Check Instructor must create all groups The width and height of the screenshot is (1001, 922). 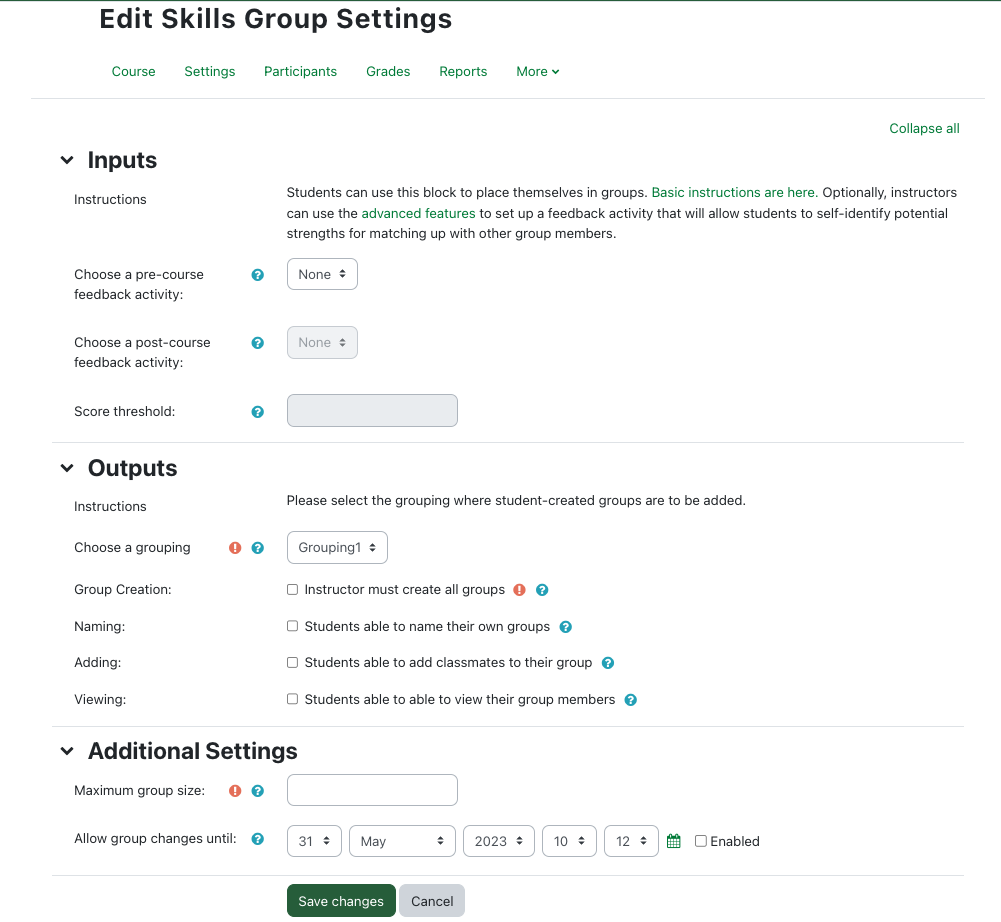[x=293, y=590]
